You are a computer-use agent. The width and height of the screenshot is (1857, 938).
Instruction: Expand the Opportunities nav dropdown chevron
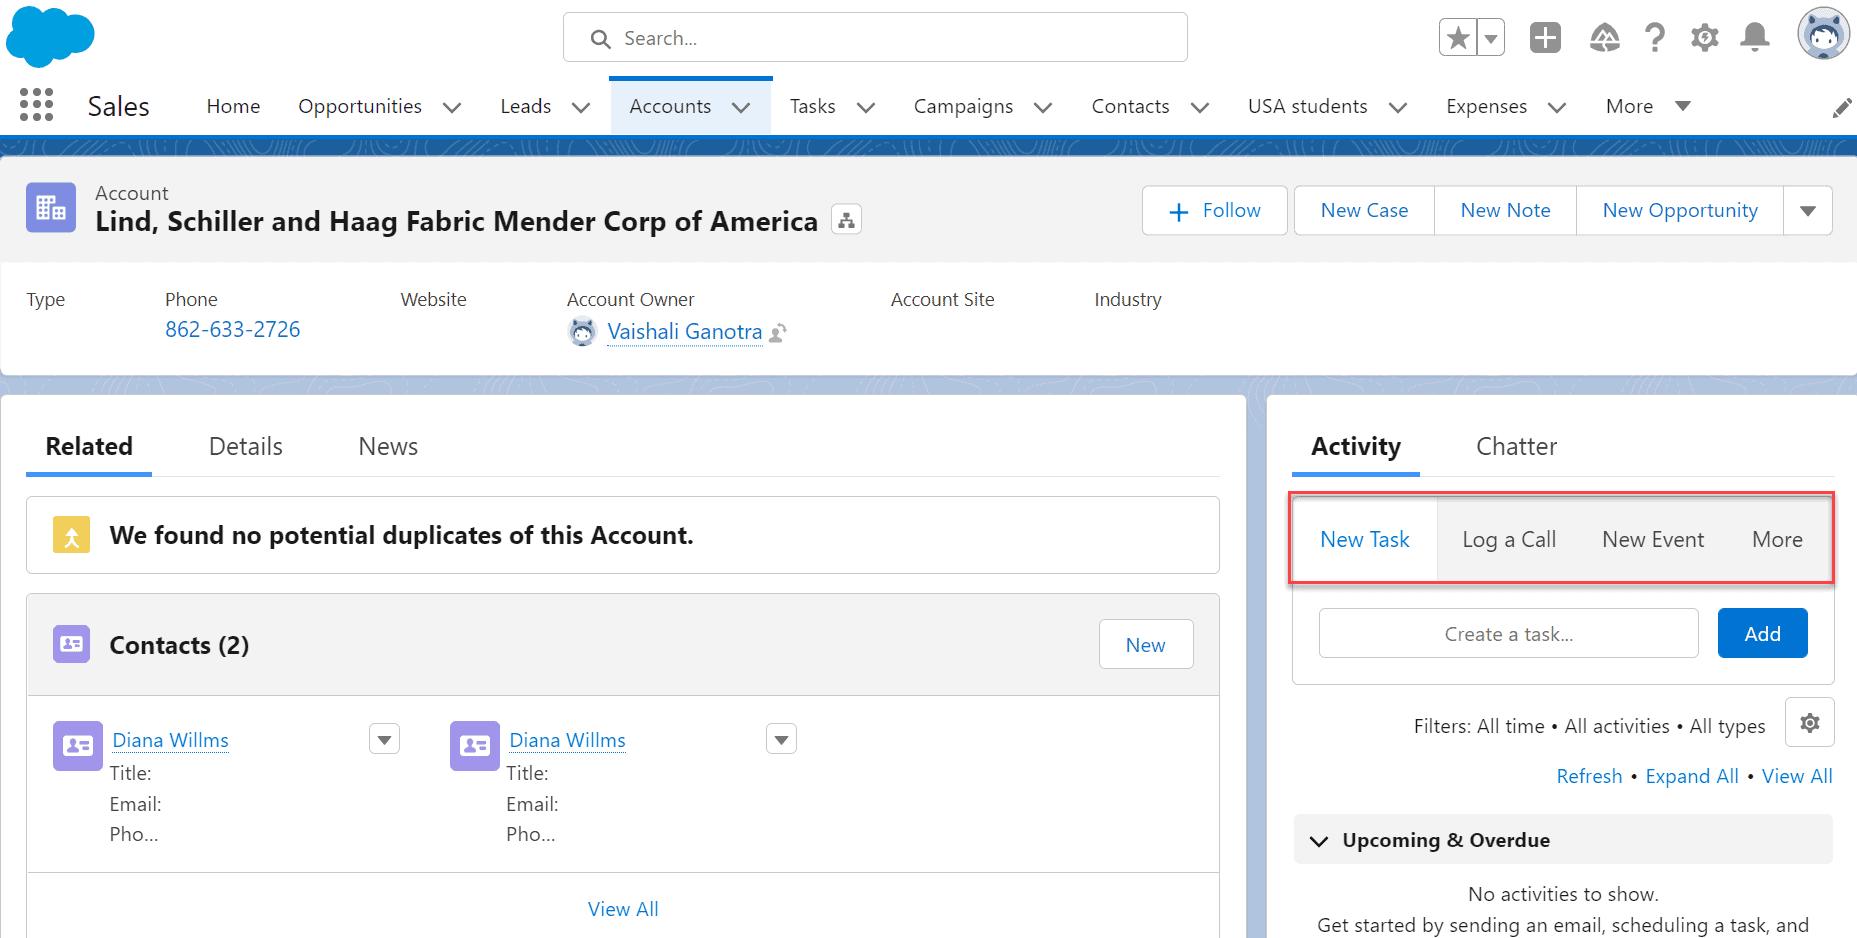[x=452, y=107]
